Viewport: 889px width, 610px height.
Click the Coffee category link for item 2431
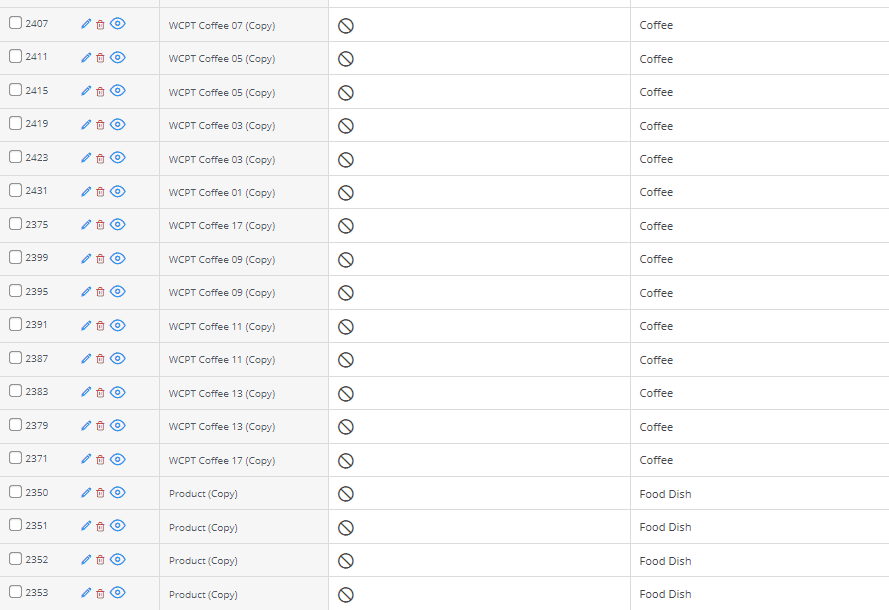click(656, 192)
